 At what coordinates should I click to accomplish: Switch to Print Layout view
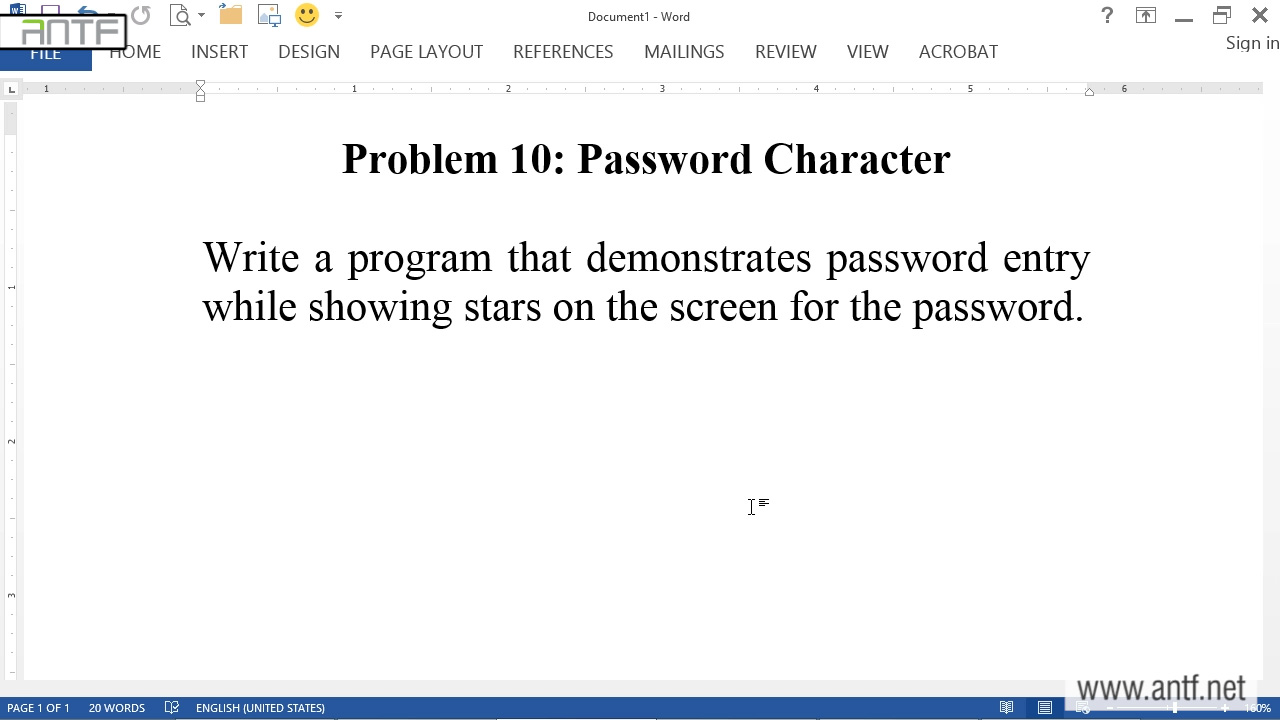click(1045, 708)
